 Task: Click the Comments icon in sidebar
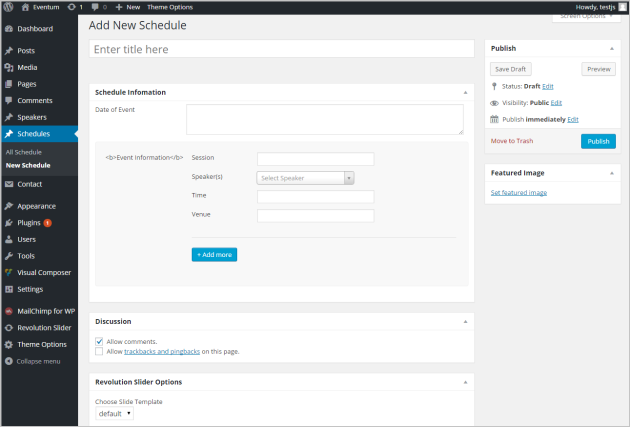point(9,100)
